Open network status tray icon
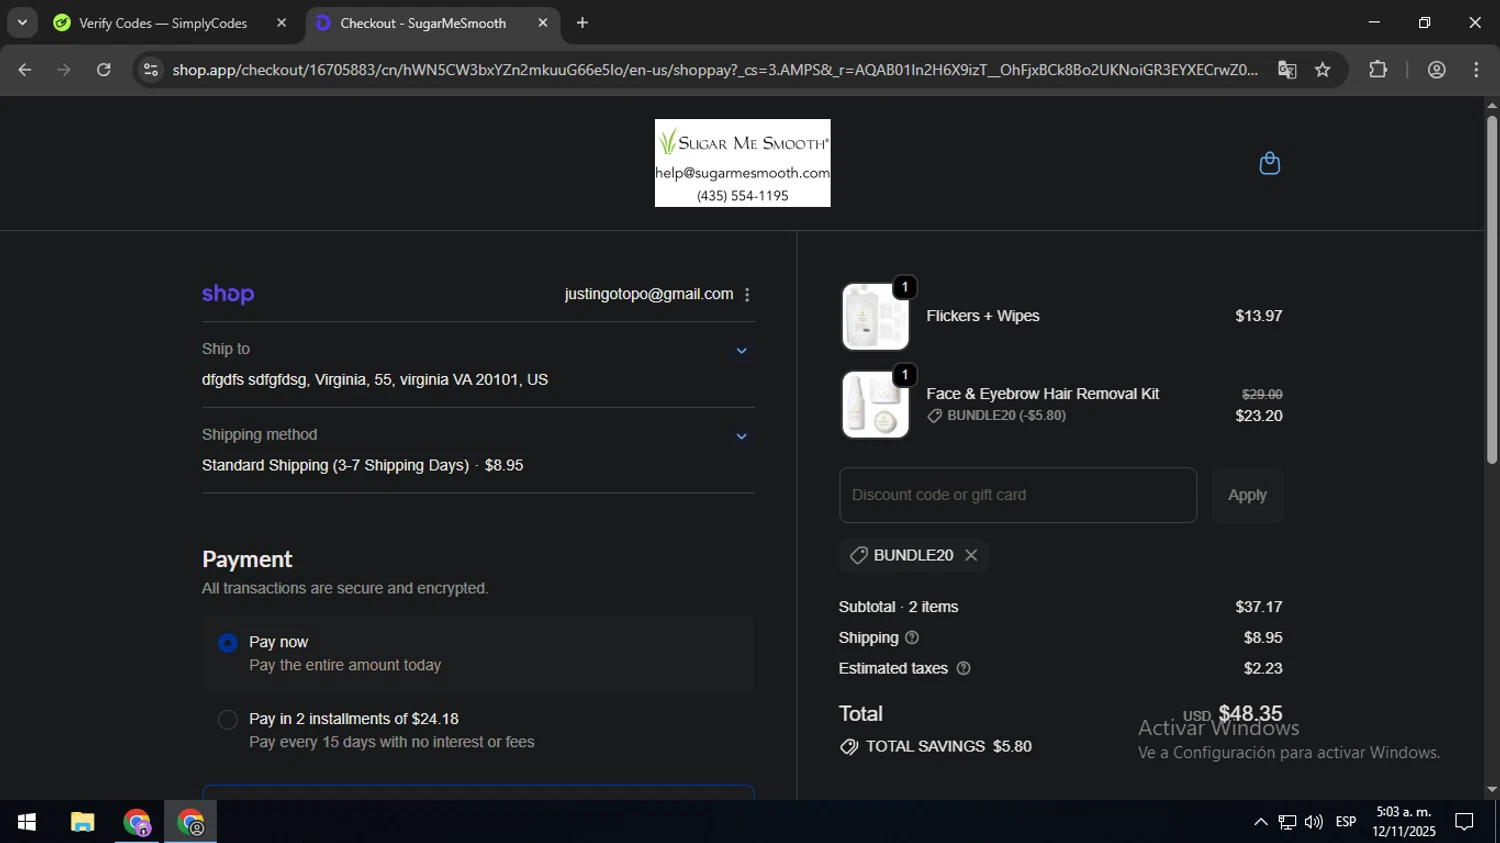Viewport: 1500px width, 843px height. coord(1287,822)
